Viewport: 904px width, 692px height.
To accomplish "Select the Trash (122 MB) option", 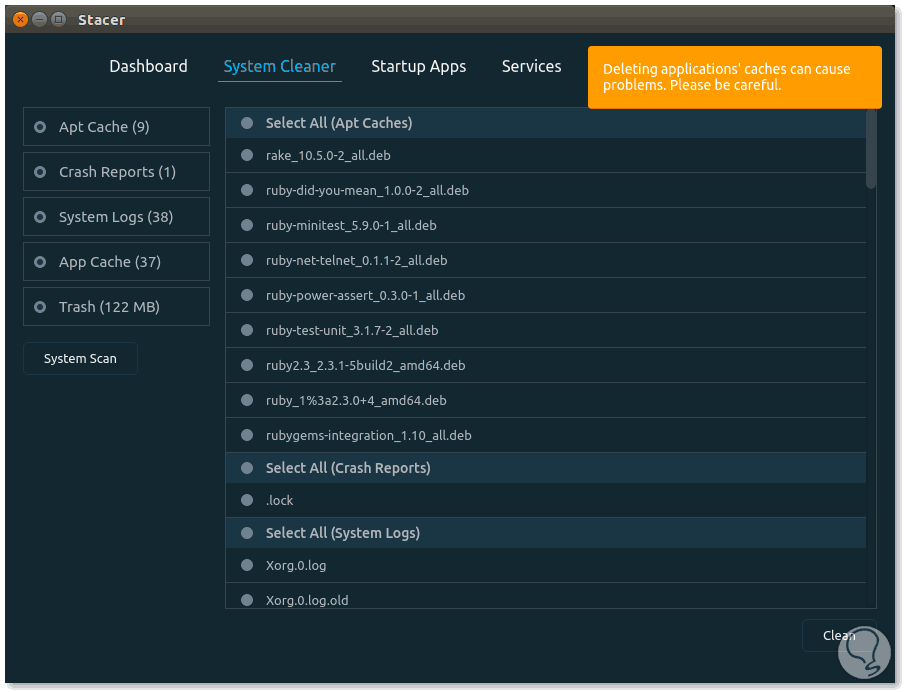I will (x=41, y=307).
